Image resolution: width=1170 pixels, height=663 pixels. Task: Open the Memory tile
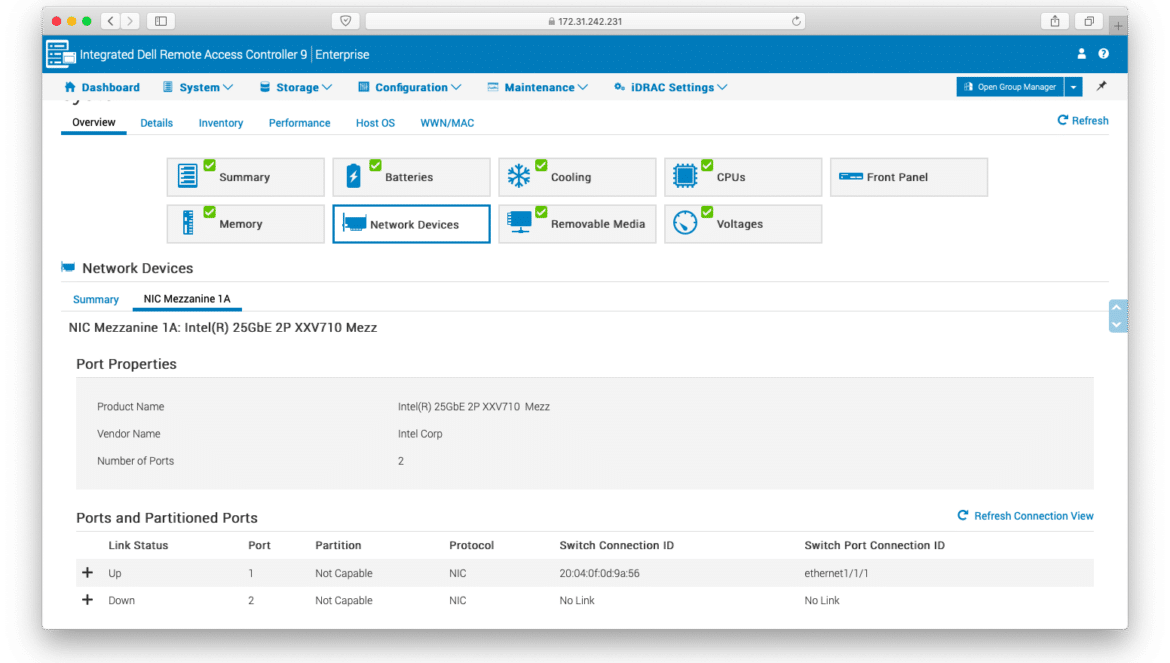[x=245, y=224]
